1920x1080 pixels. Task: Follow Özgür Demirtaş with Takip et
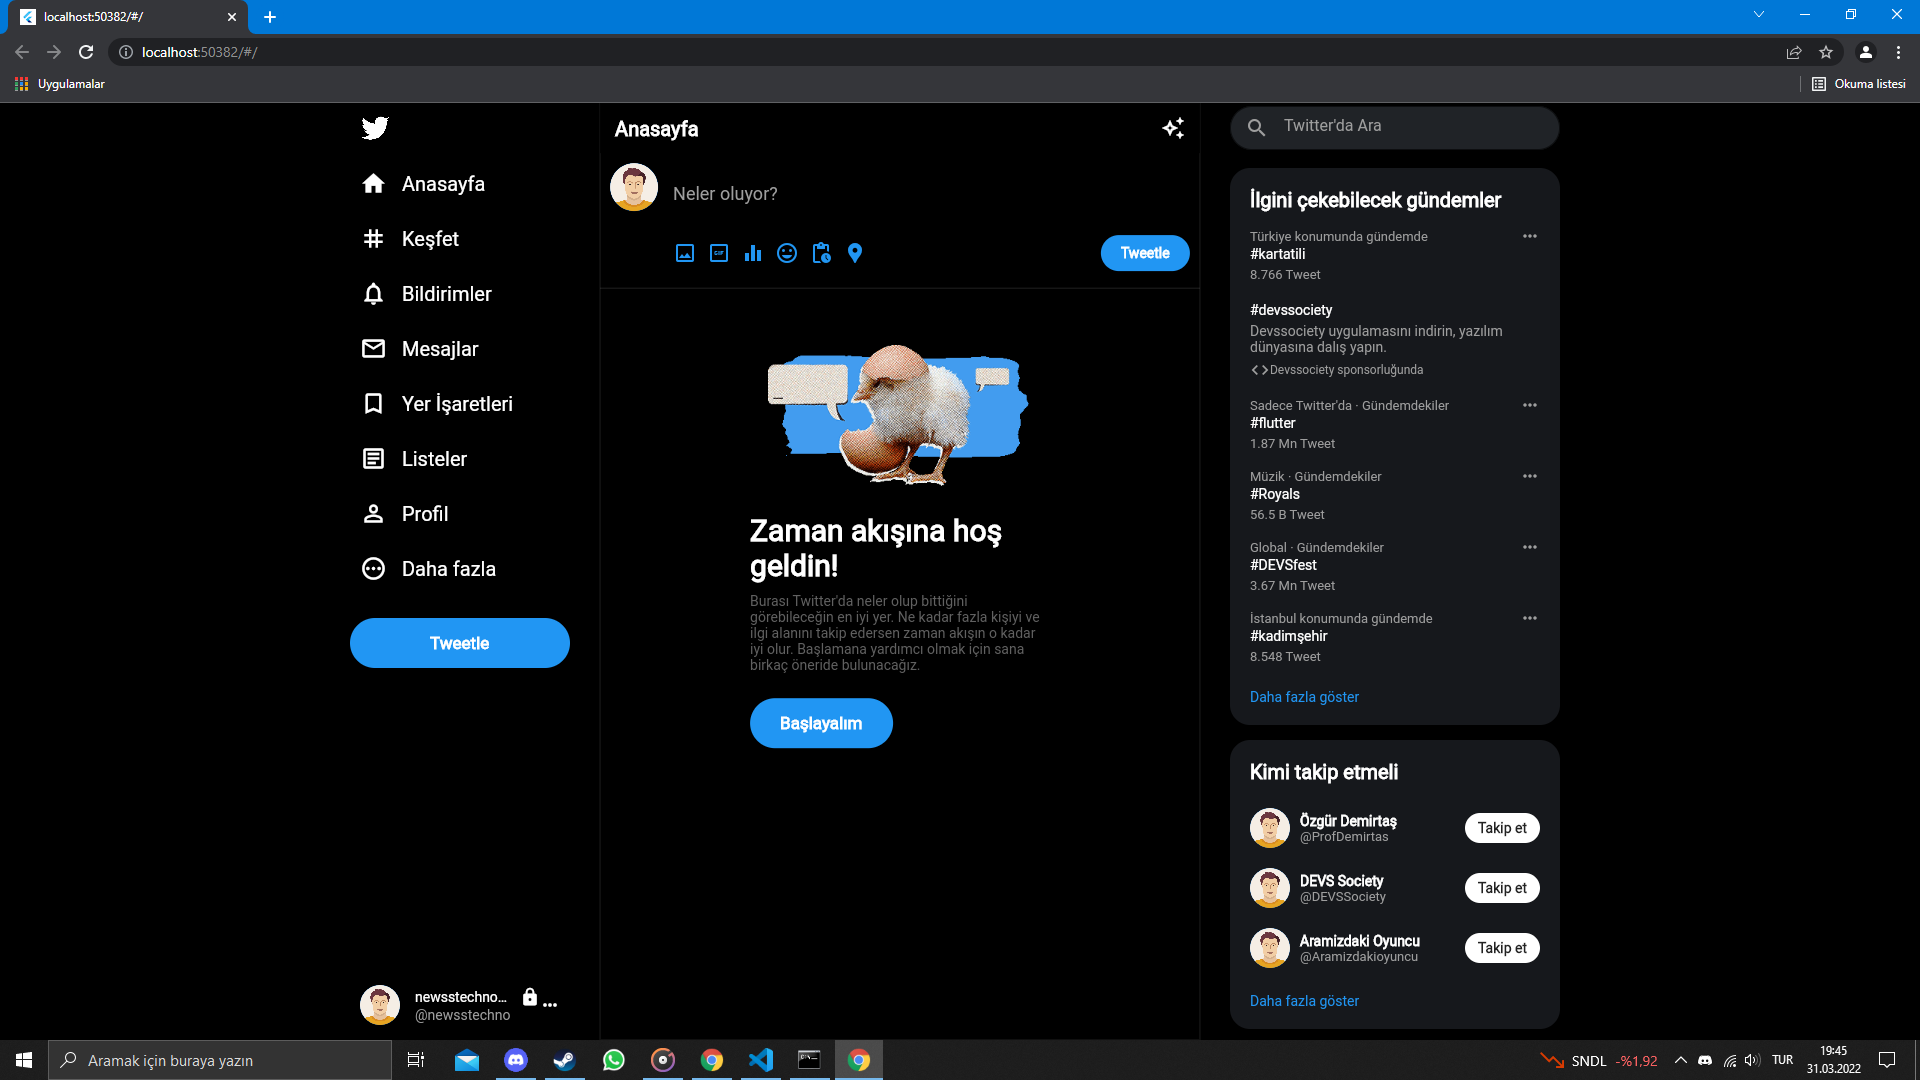(x=1502, y=828)
